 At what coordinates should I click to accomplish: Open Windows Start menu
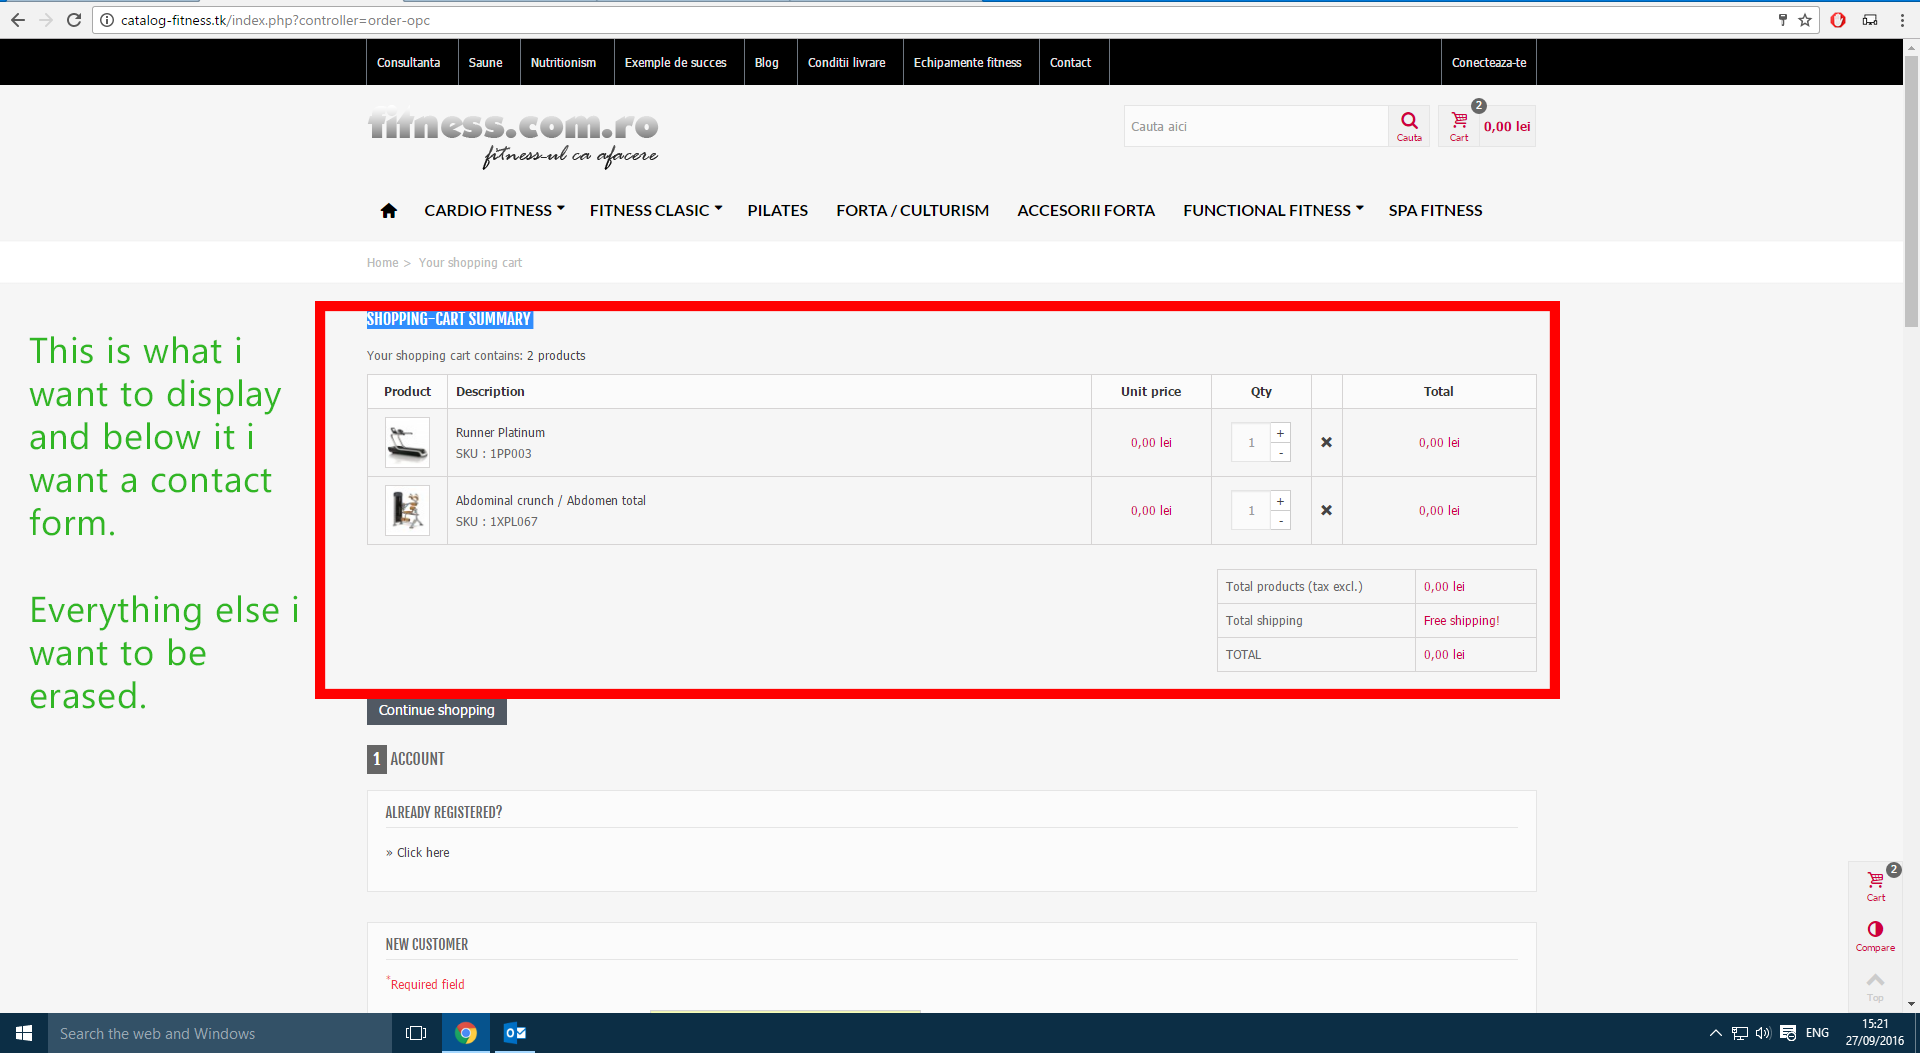point(24,1033)
